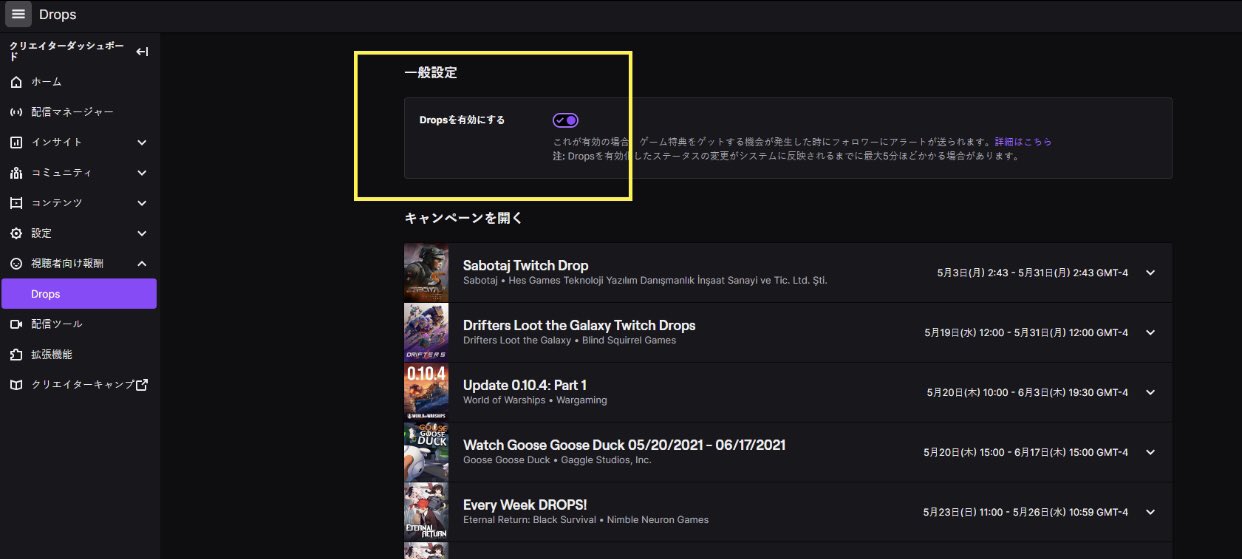Click date text 5月20日(木) 10:00 - 6月3日(木) 19:30
Screen dimensions: 1242x559
click(1010, 393)
